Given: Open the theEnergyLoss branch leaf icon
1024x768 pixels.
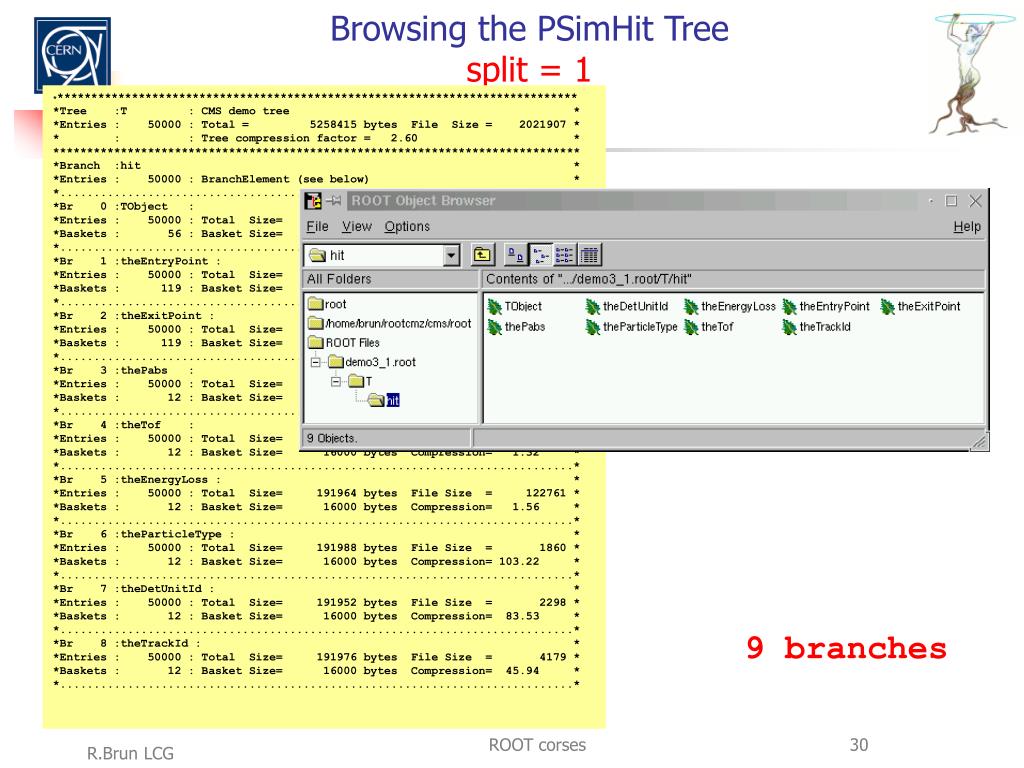Looking at the screenshot, I should coord(691,306).
